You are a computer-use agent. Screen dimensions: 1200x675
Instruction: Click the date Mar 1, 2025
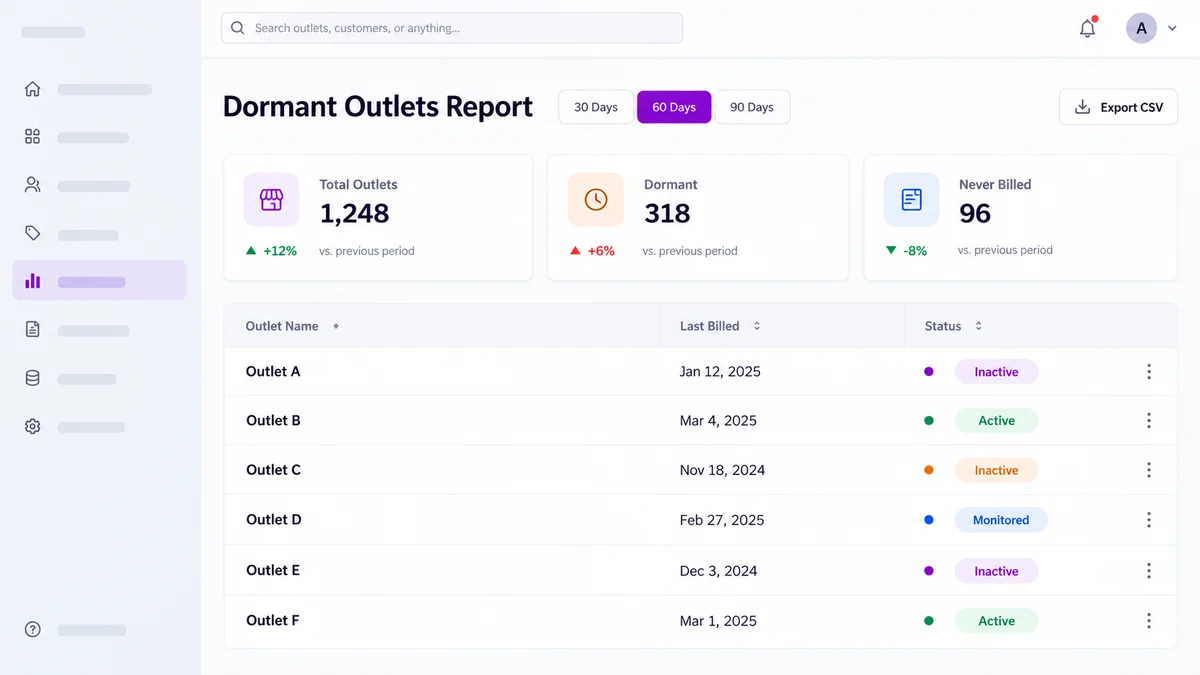click(x=718, y=621)
